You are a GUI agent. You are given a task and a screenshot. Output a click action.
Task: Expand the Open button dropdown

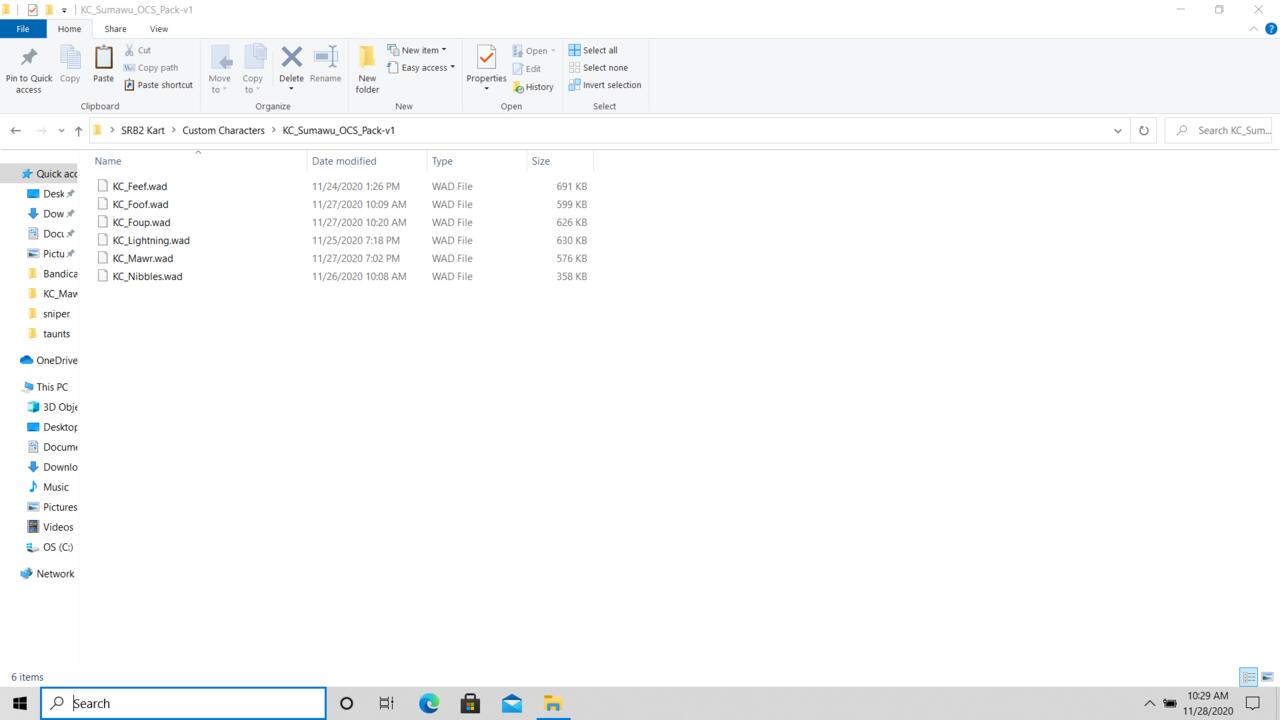pos(553,51)
